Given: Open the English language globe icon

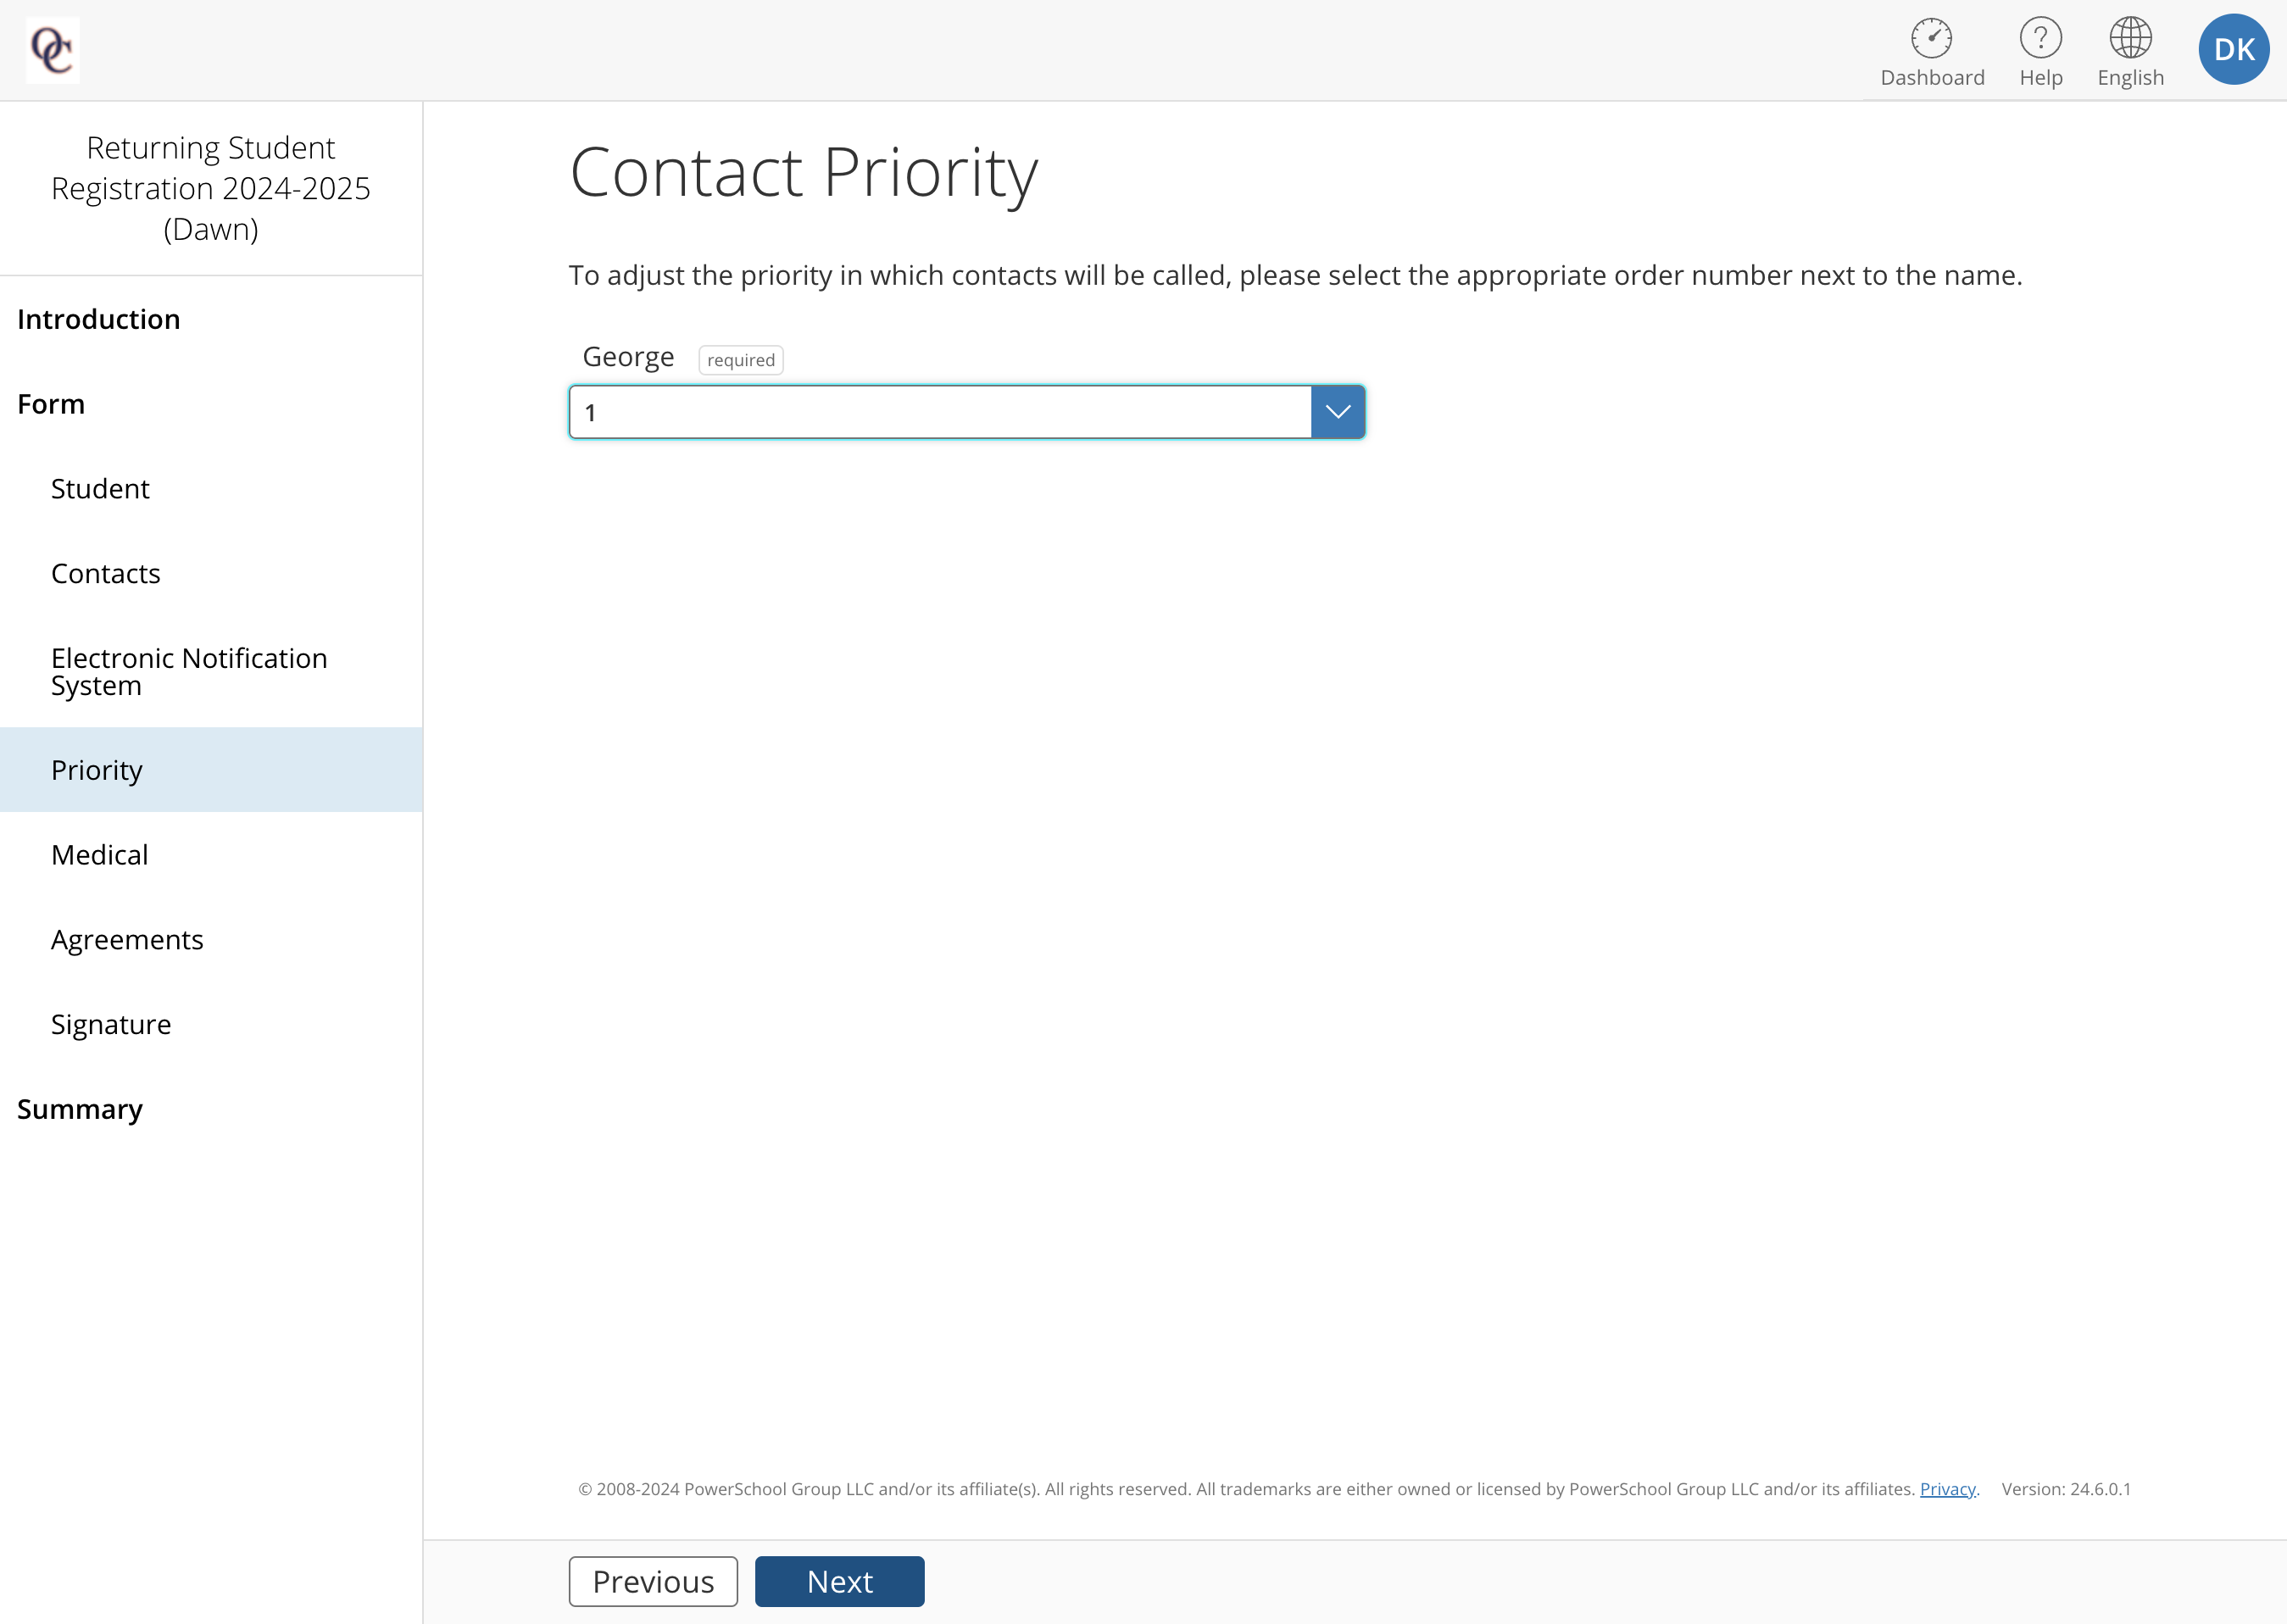Looking at the screenshot, I should click(2130, 38).
